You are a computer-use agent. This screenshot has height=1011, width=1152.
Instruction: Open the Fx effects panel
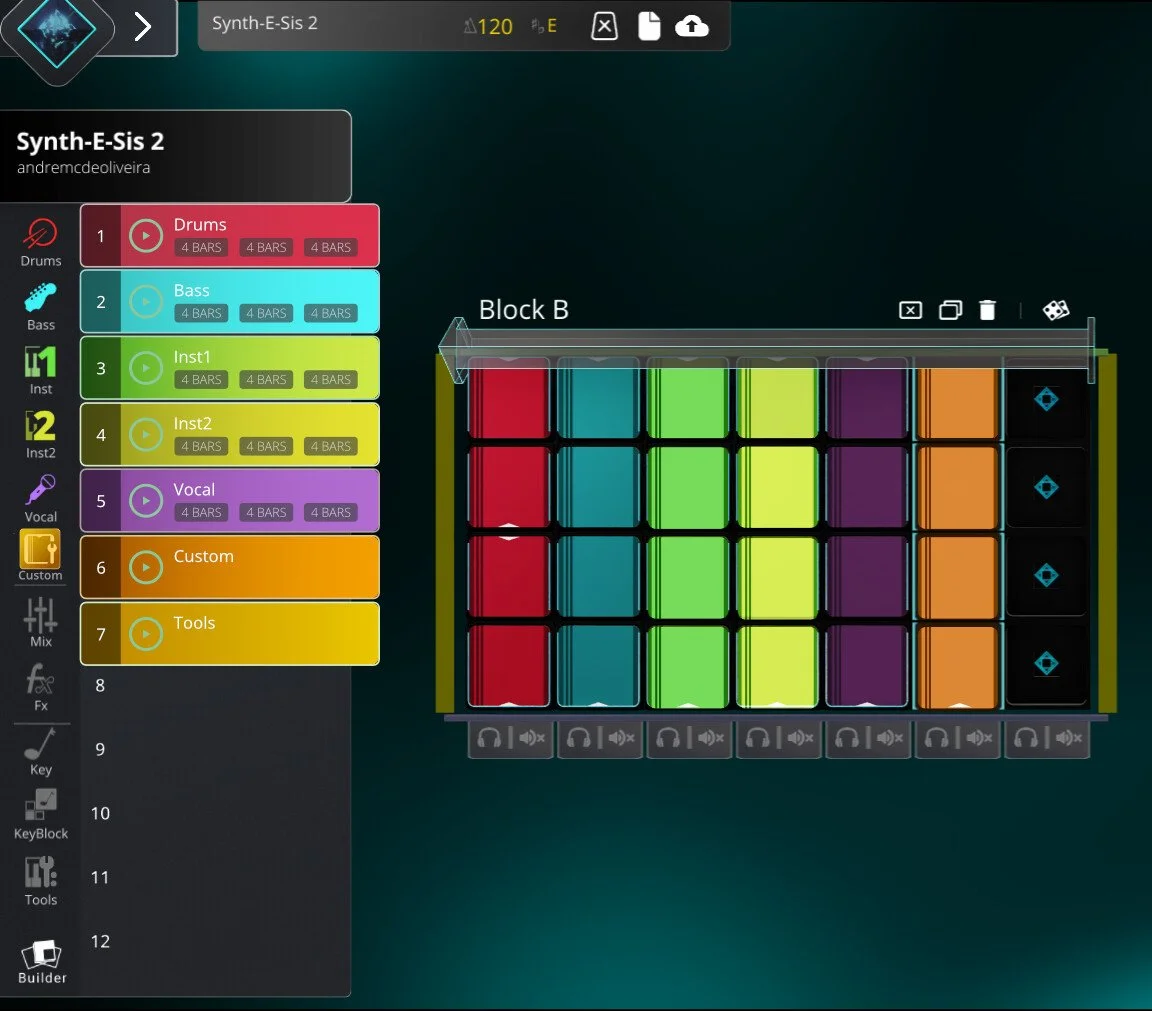[40, 686]
